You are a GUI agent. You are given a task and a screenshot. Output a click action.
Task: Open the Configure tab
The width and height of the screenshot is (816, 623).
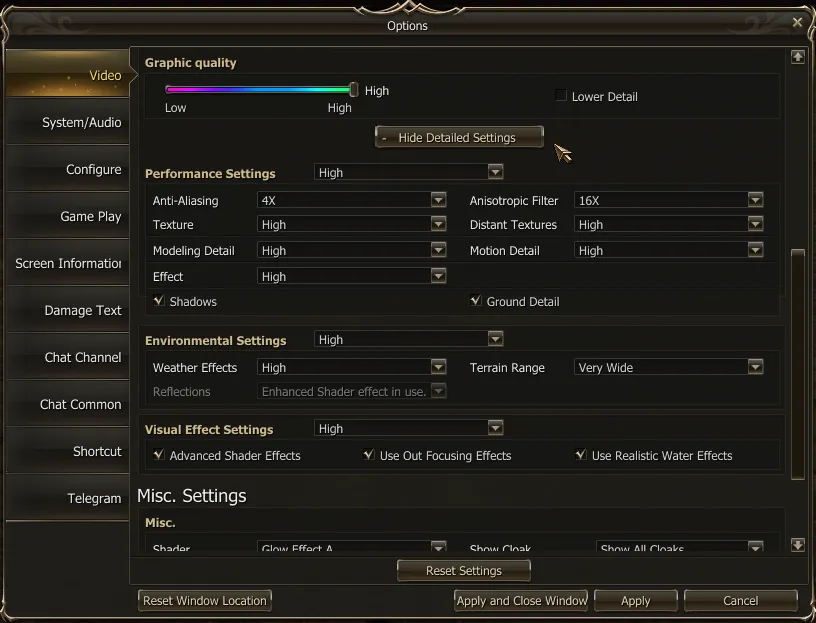click(68, 169)
